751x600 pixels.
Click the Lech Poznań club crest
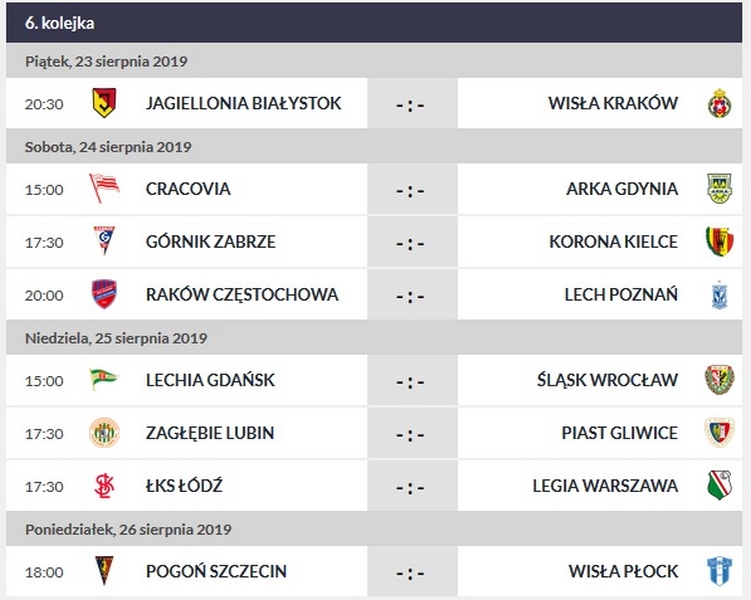(718, 294)
